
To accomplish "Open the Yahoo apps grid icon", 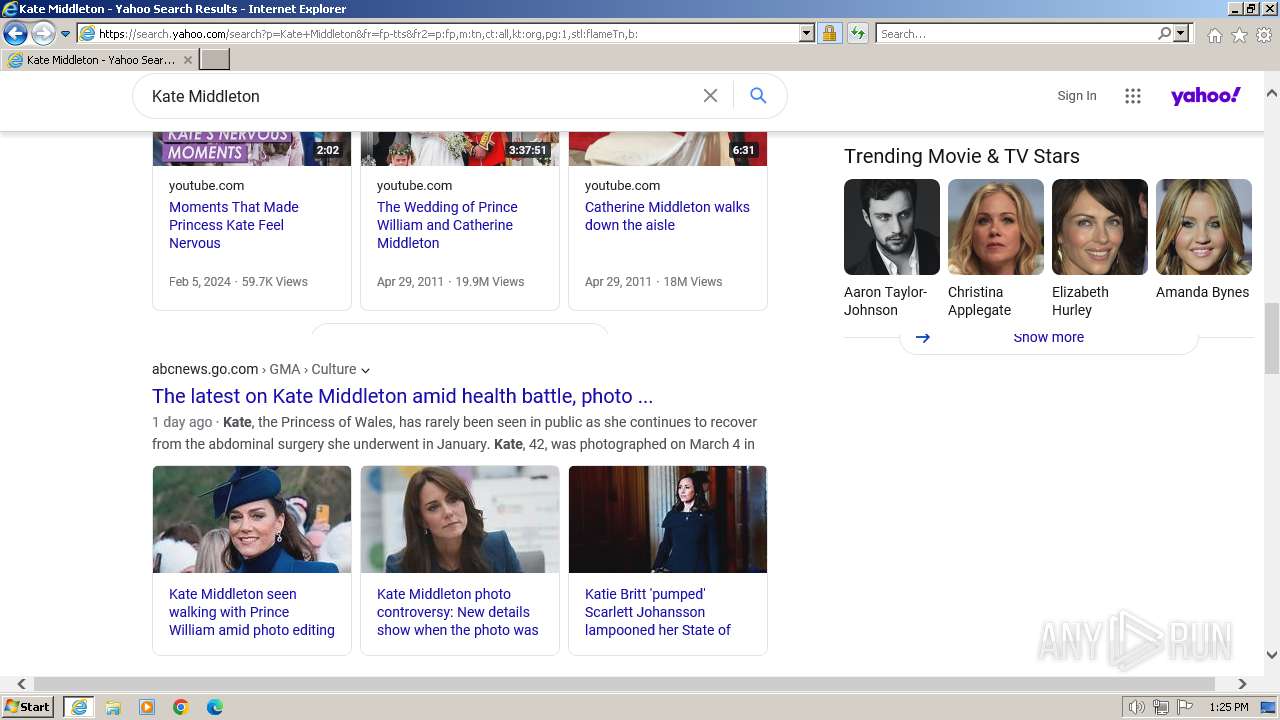I will click(1133, 96).
